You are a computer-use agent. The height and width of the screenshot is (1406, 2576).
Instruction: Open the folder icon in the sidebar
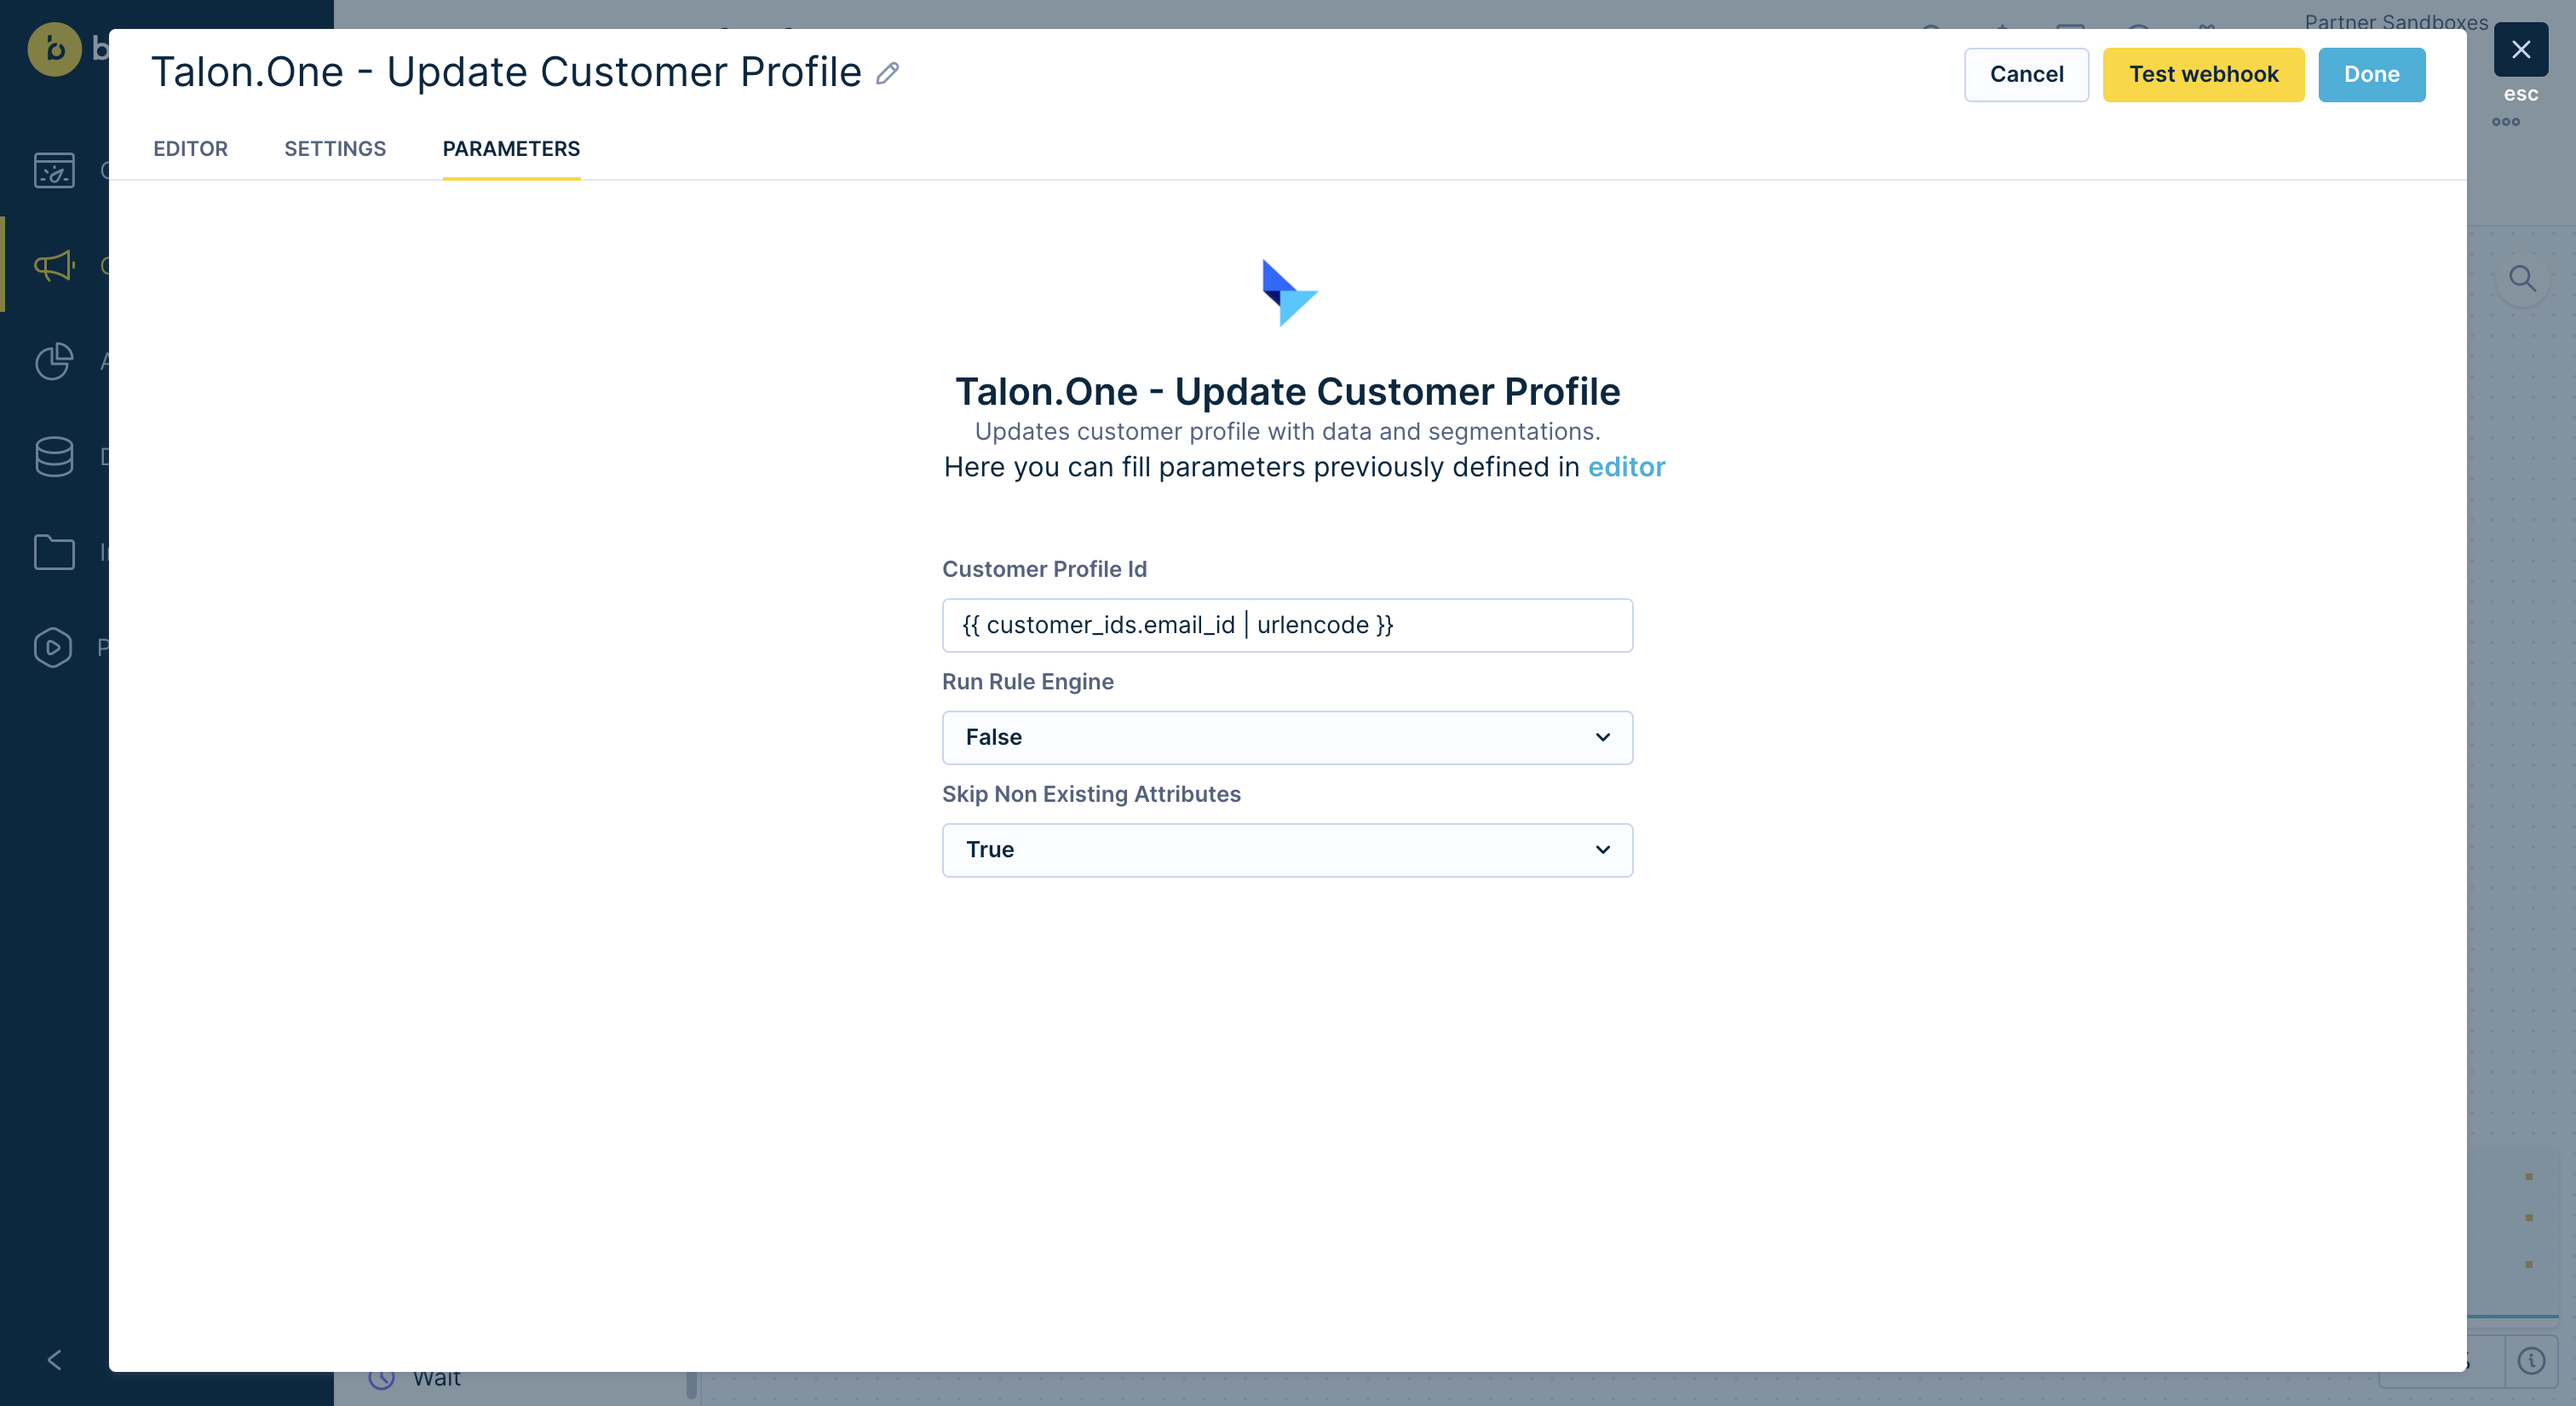54,552
